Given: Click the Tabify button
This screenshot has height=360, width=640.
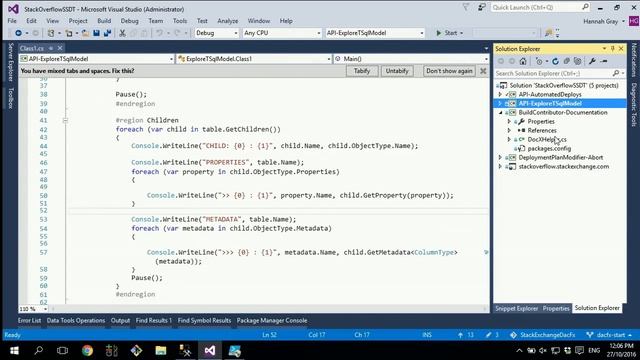Looking at the screenshot, I should pos(362,71).
